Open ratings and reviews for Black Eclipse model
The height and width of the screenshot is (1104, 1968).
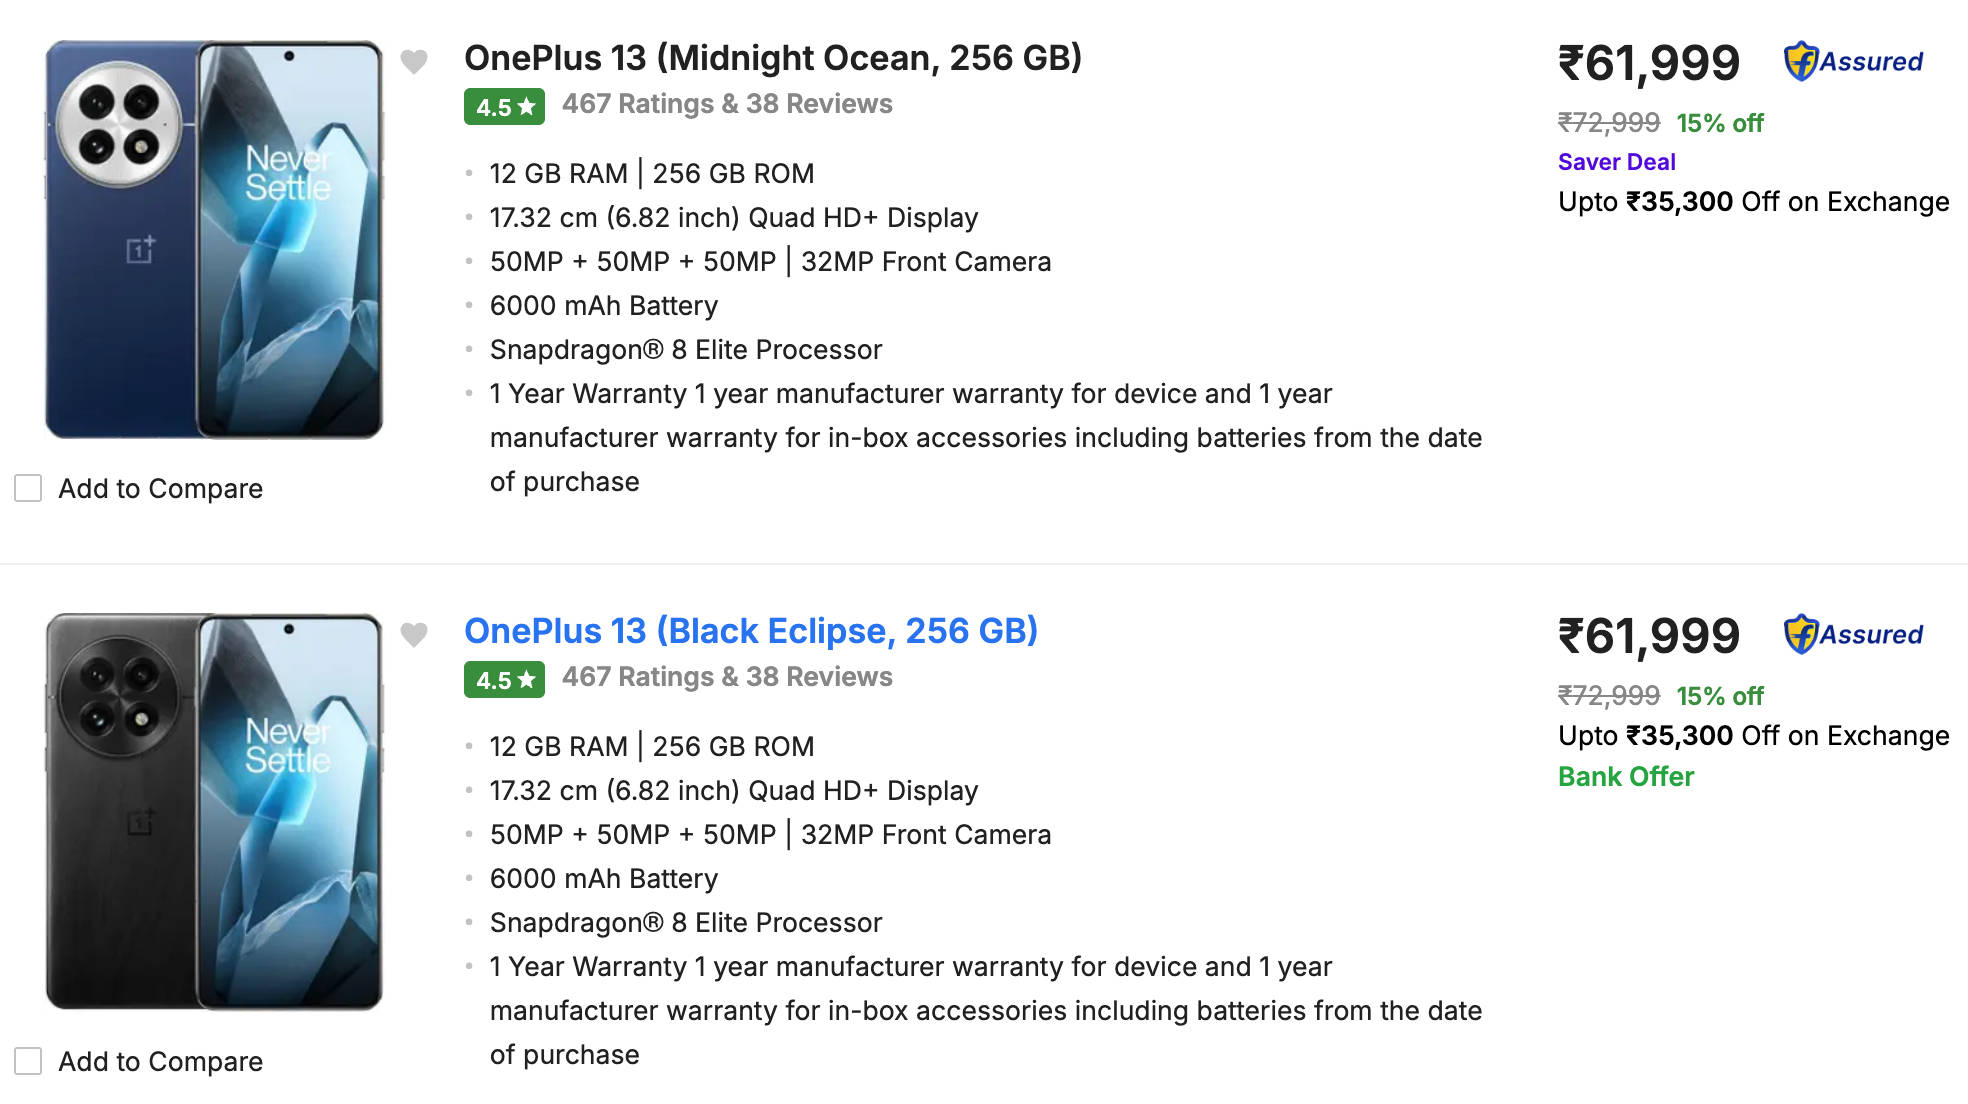click(x=727, y=677)
